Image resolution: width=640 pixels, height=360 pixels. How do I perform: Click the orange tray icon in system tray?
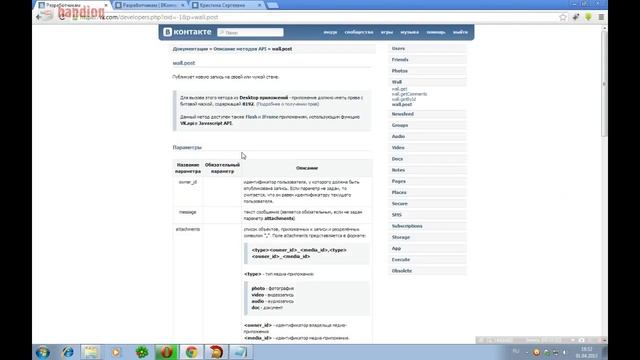(x=536, y=352)
